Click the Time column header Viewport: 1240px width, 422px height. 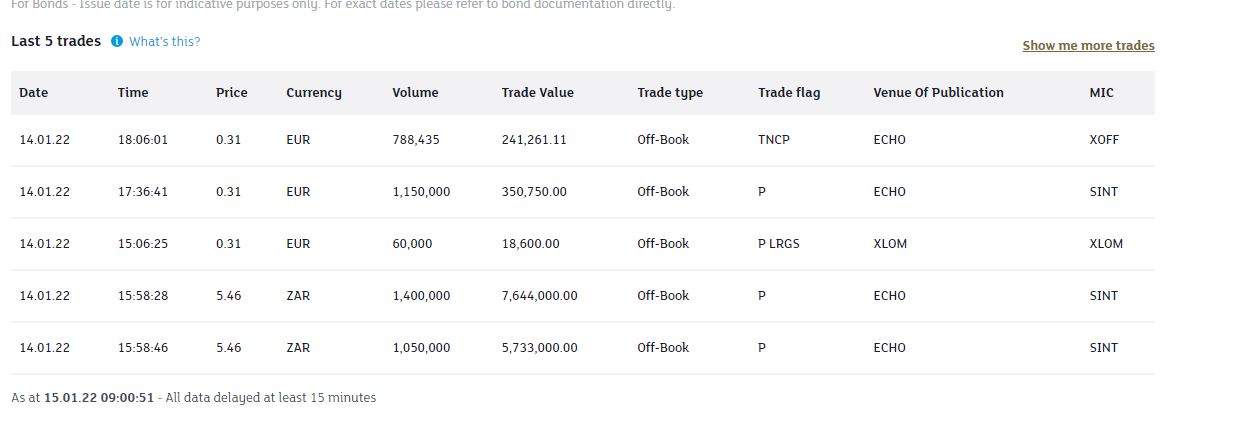(133, 93)
